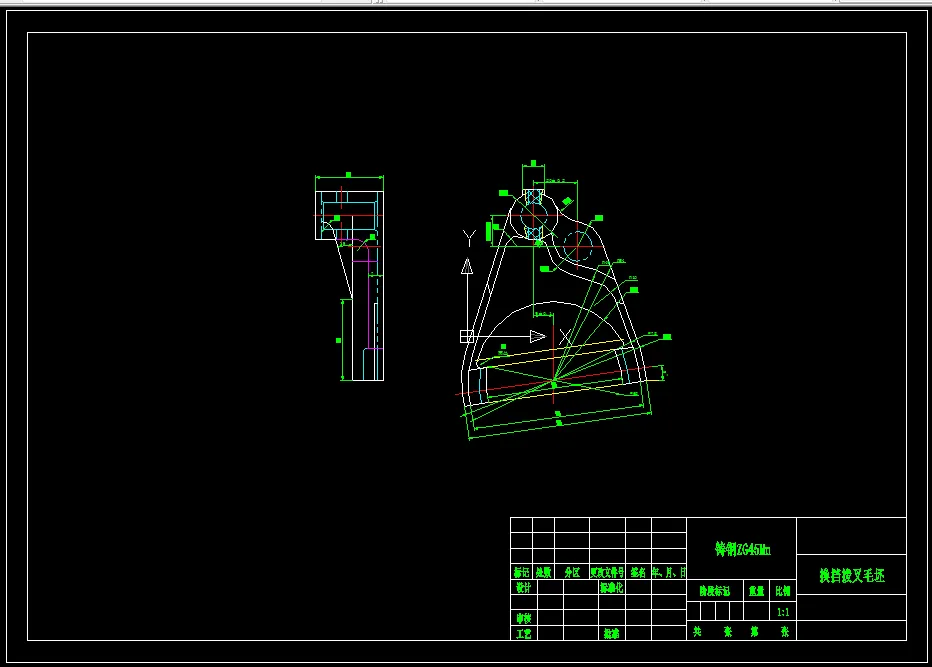Click the 阶段标记 label
Image resolution: width=932 pixels, height=667 pixels.
pyautogui.click(x=714, y=591)
